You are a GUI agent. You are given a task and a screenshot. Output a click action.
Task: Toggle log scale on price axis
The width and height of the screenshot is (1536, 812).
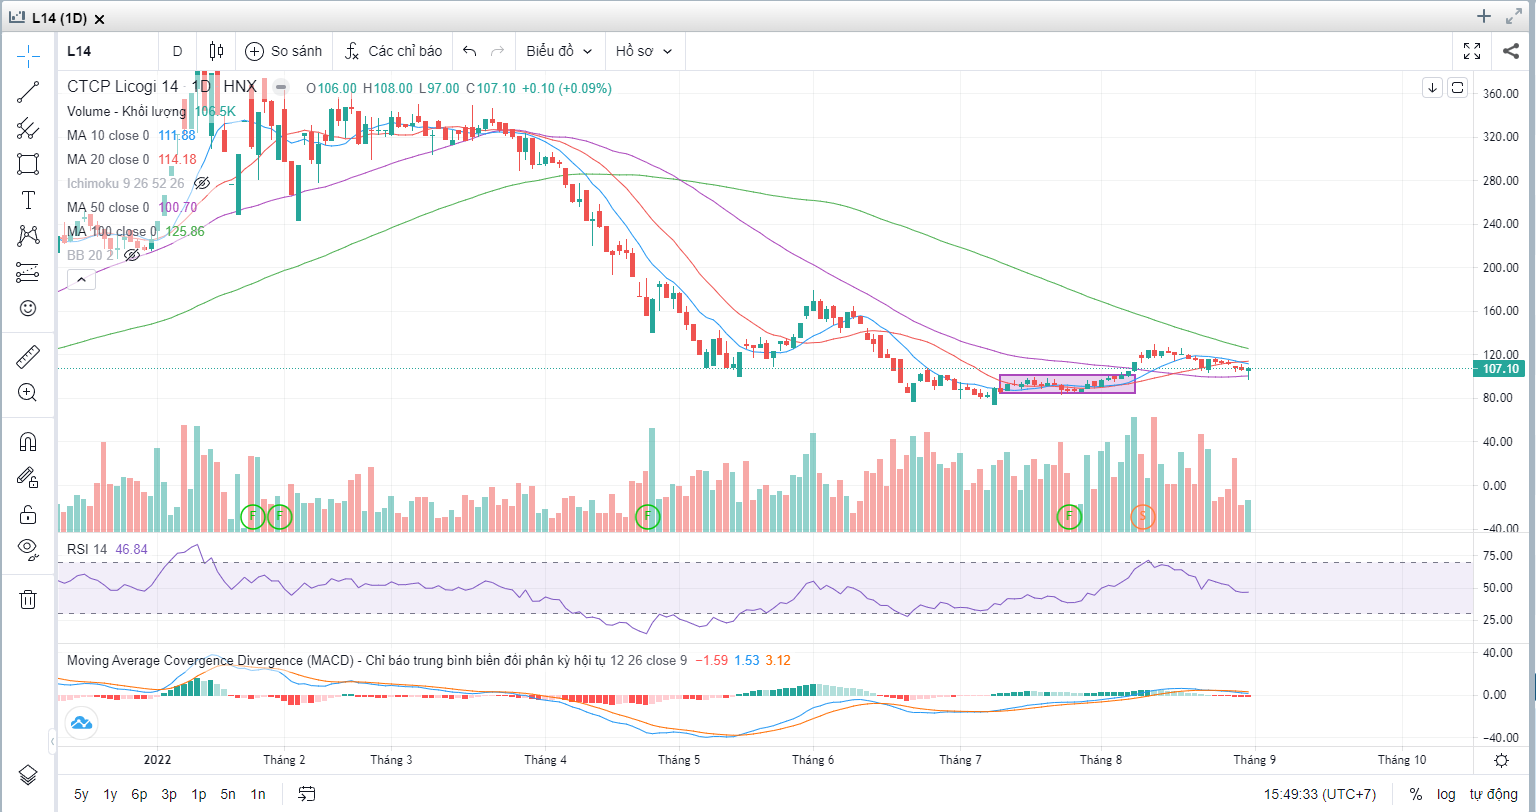click(1446, 794)
